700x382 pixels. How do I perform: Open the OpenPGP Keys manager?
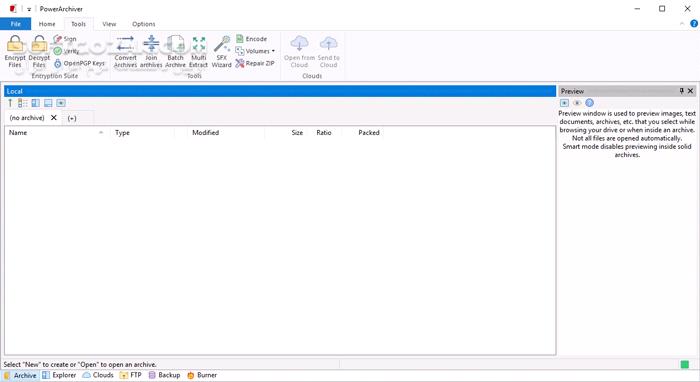79,63
